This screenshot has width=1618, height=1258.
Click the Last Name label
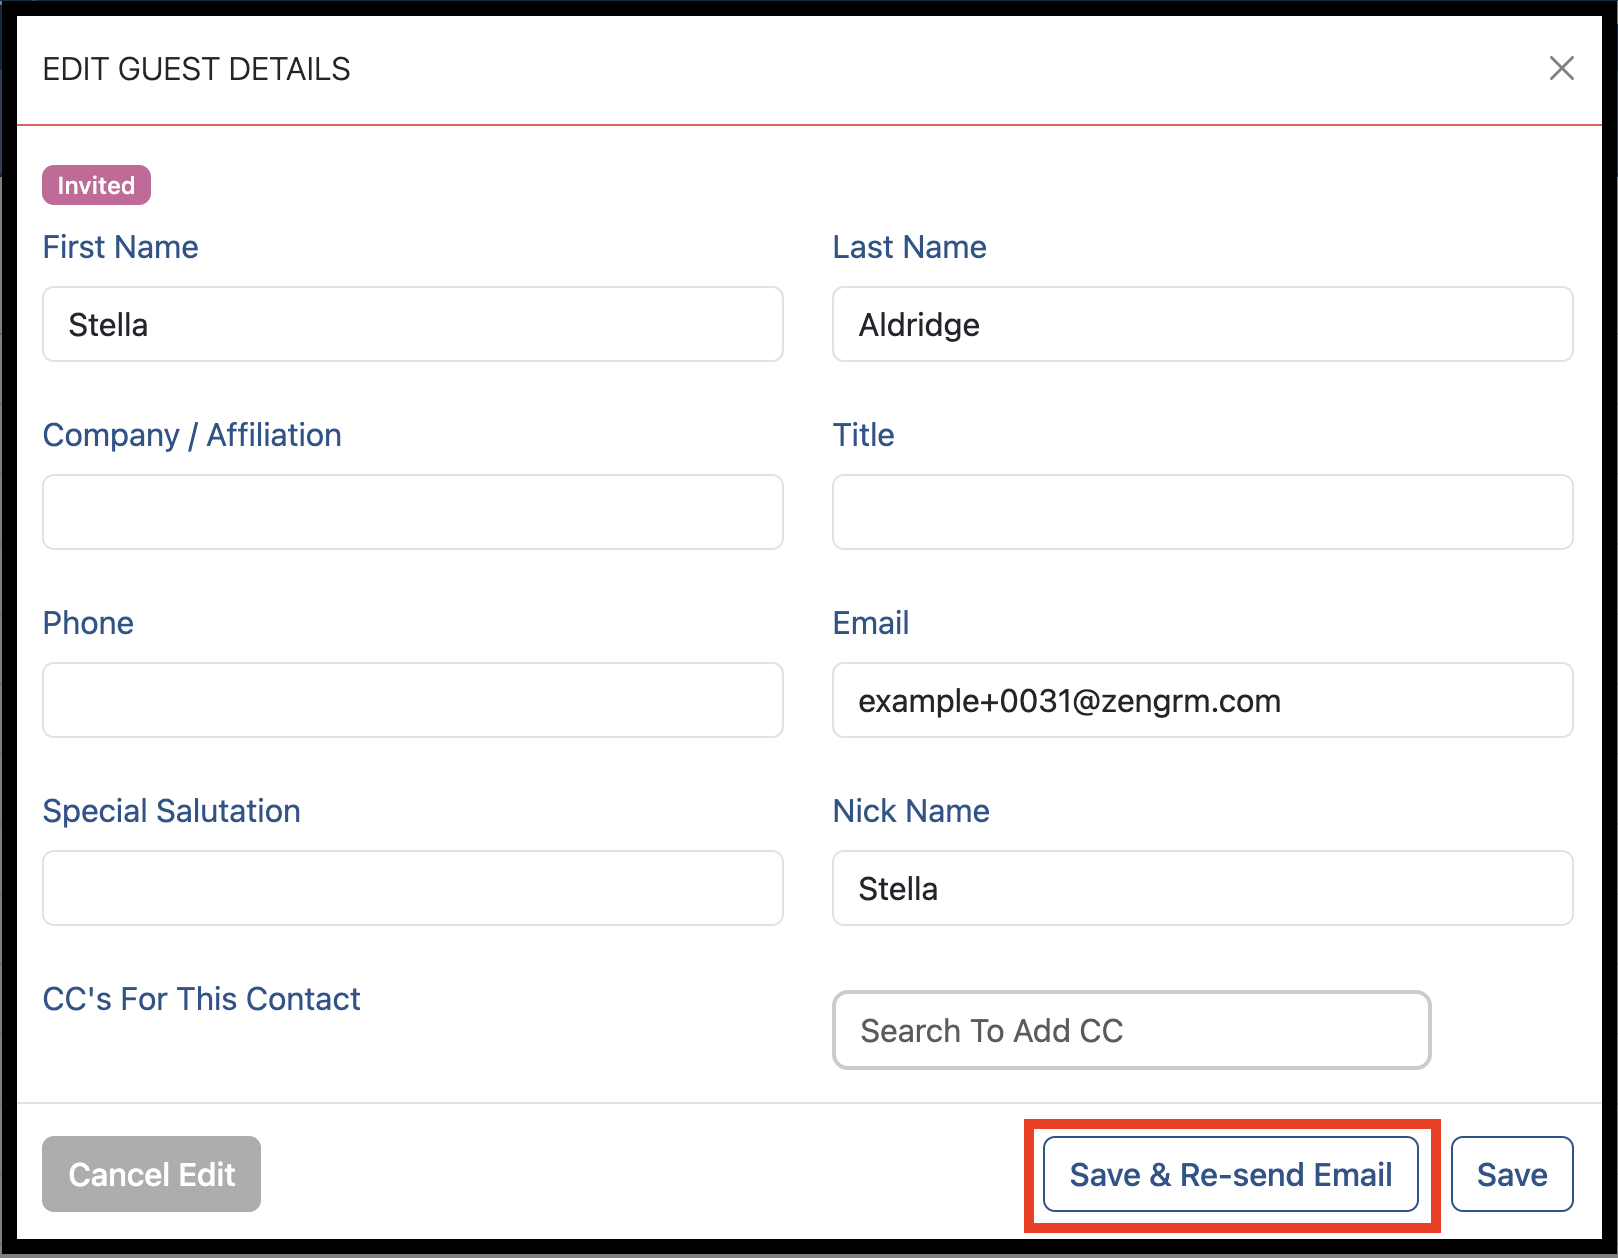point(910,247)
